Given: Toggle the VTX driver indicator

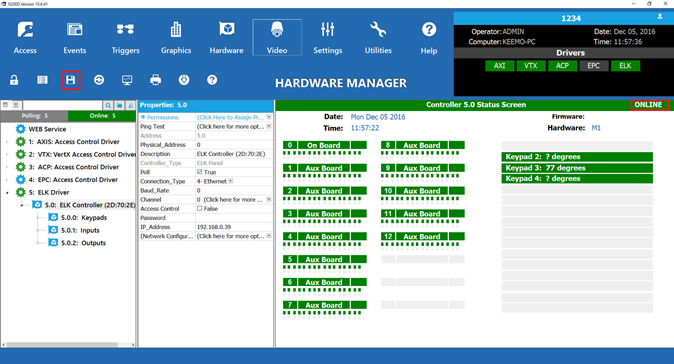Looking at the screenshot, I should [x=531, y=66].
